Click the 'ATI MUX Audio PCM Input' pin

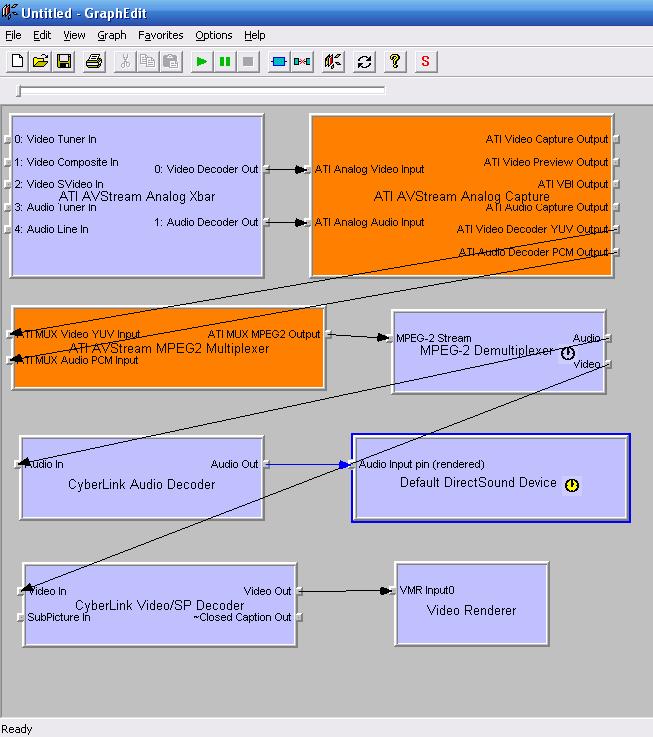78,361
